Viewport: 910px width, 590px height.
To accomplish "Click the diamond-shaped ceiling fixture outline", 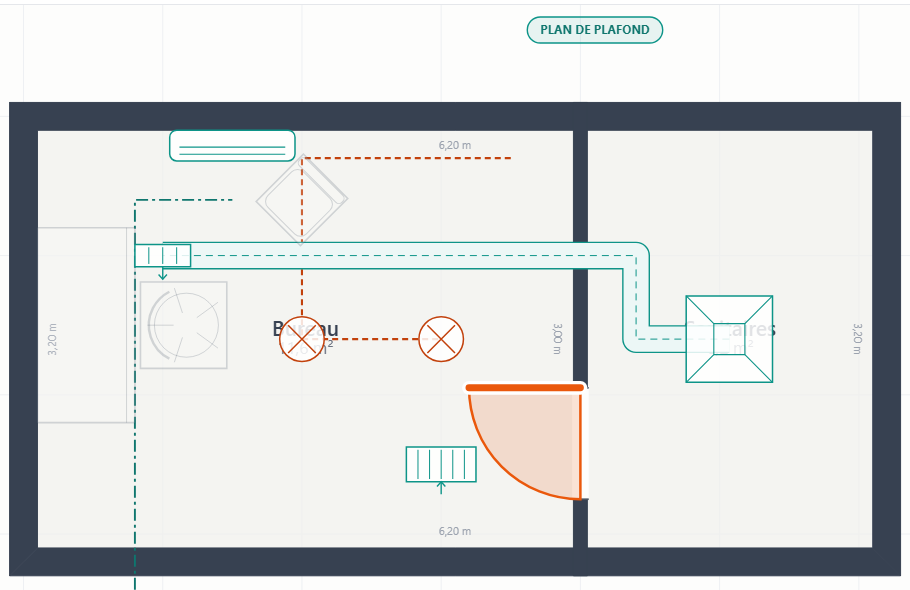I will [302, 200].
